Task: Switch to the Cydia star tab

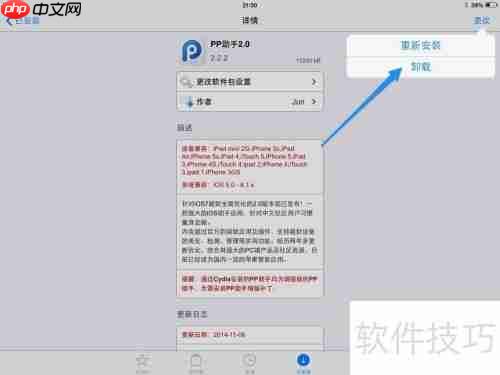Action: click(143, 363)
